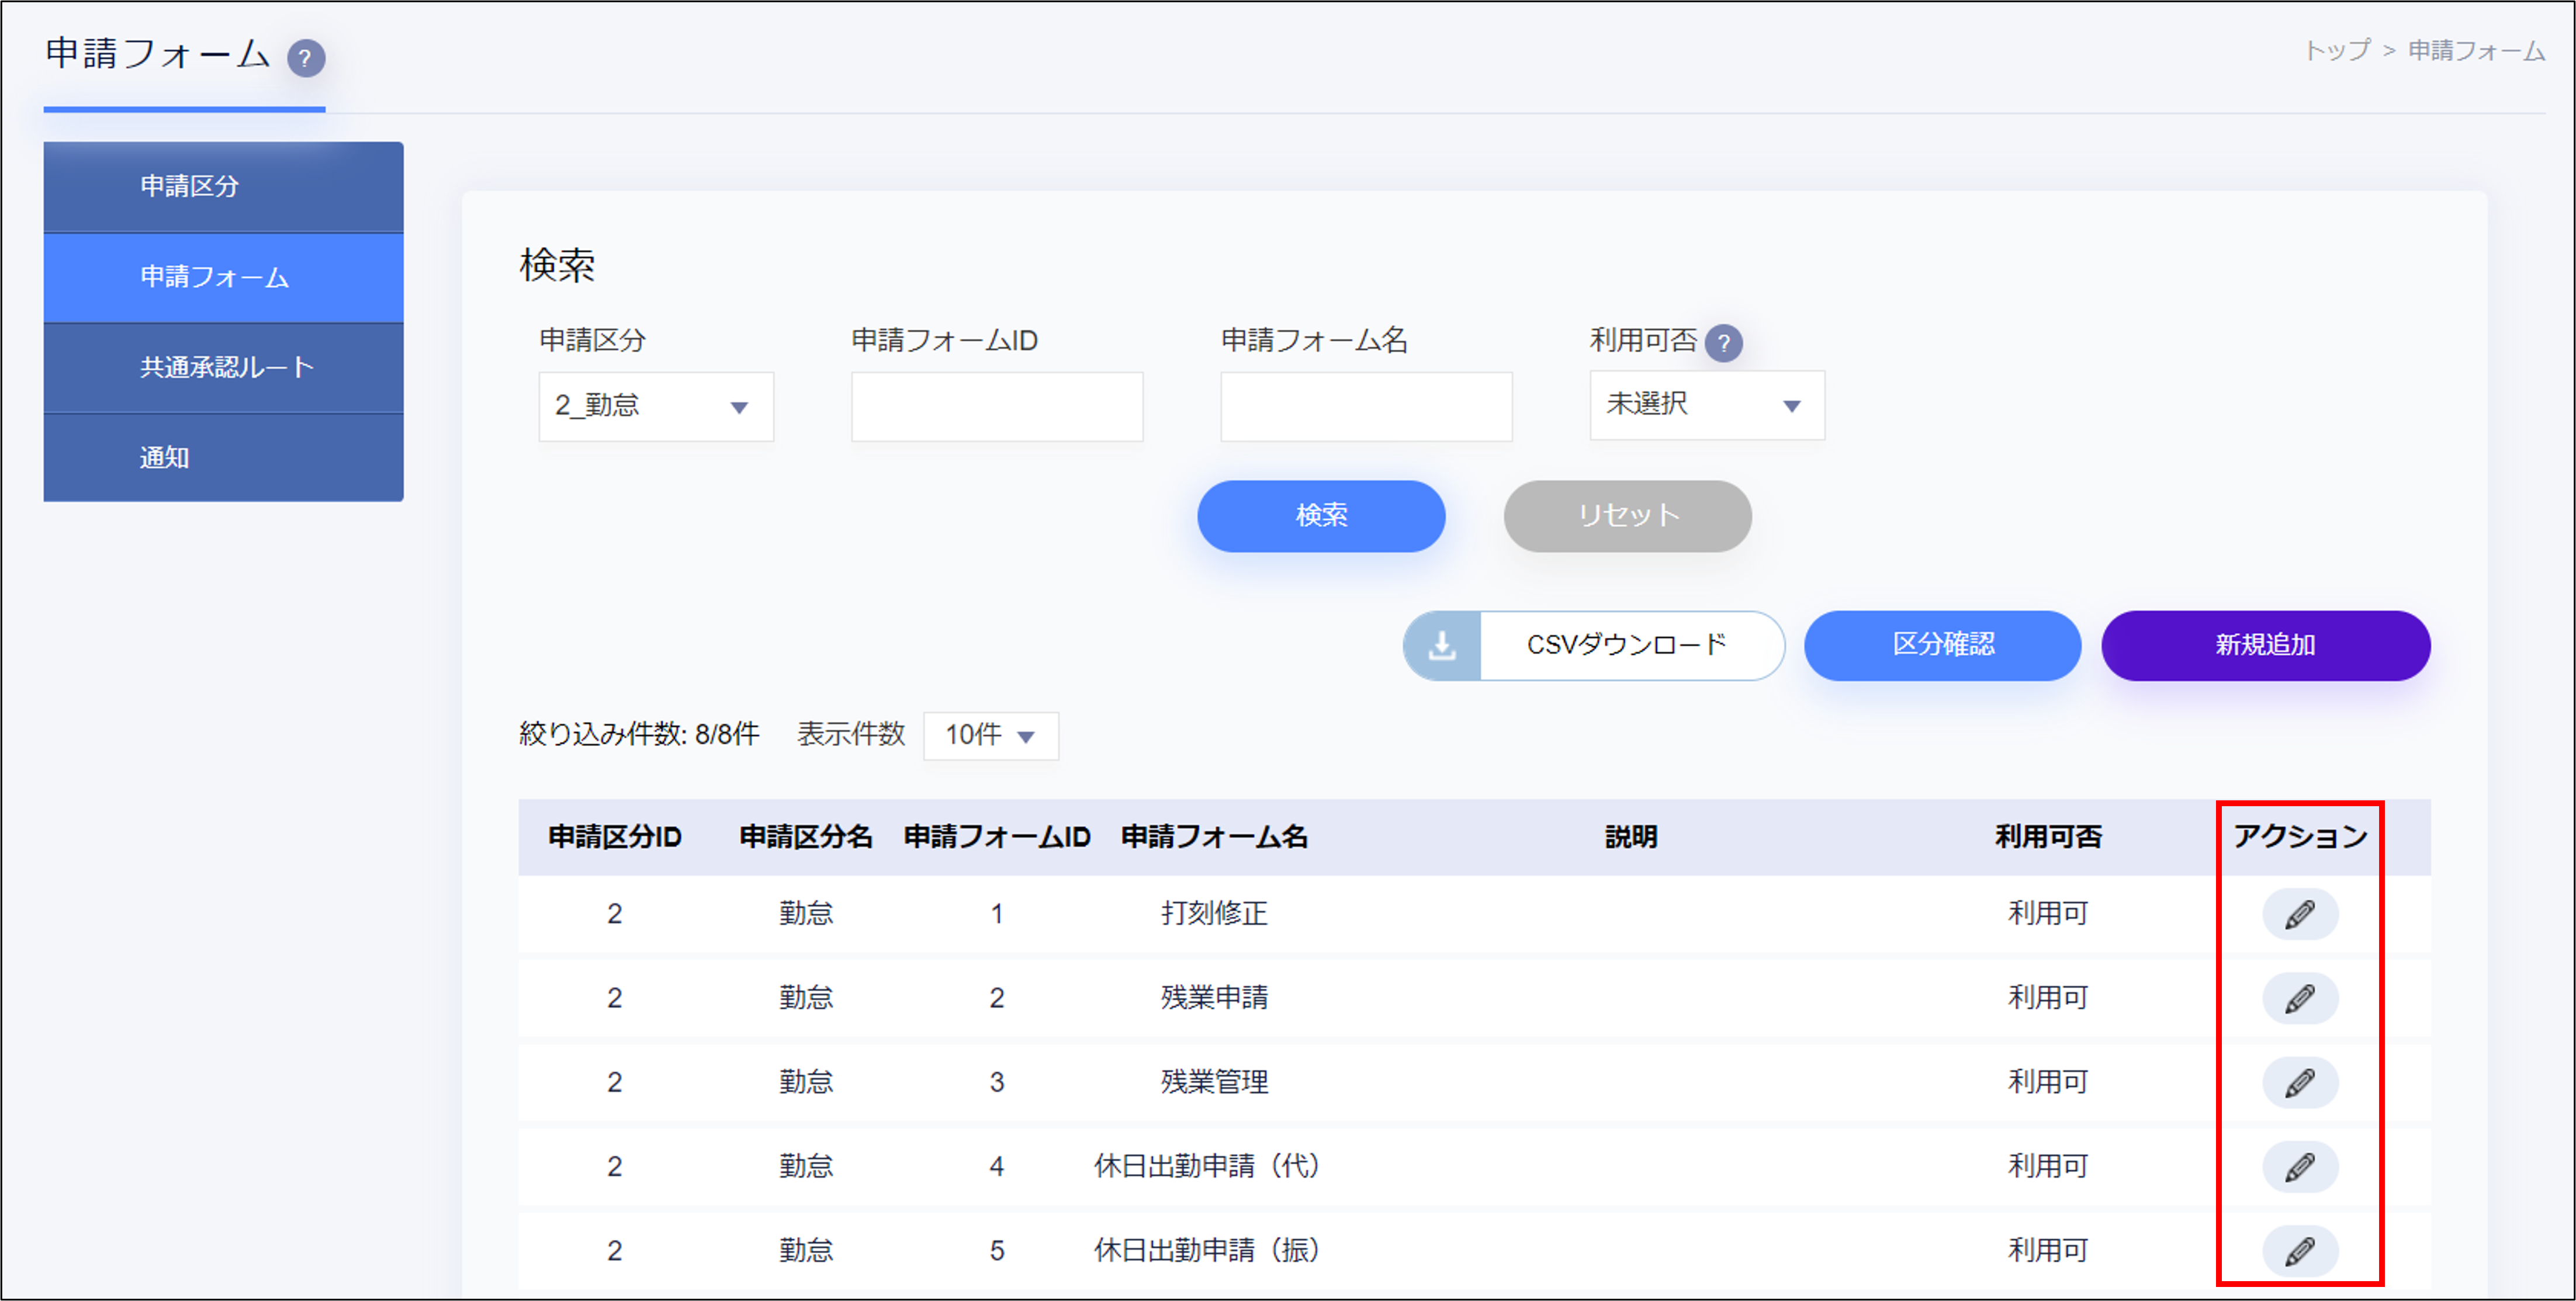Image resolution: width=2576 pixels, height=1301 pixels.
Task: Click 利用可 in the 打刻修正 row
Action: [x=2048, y=914]
